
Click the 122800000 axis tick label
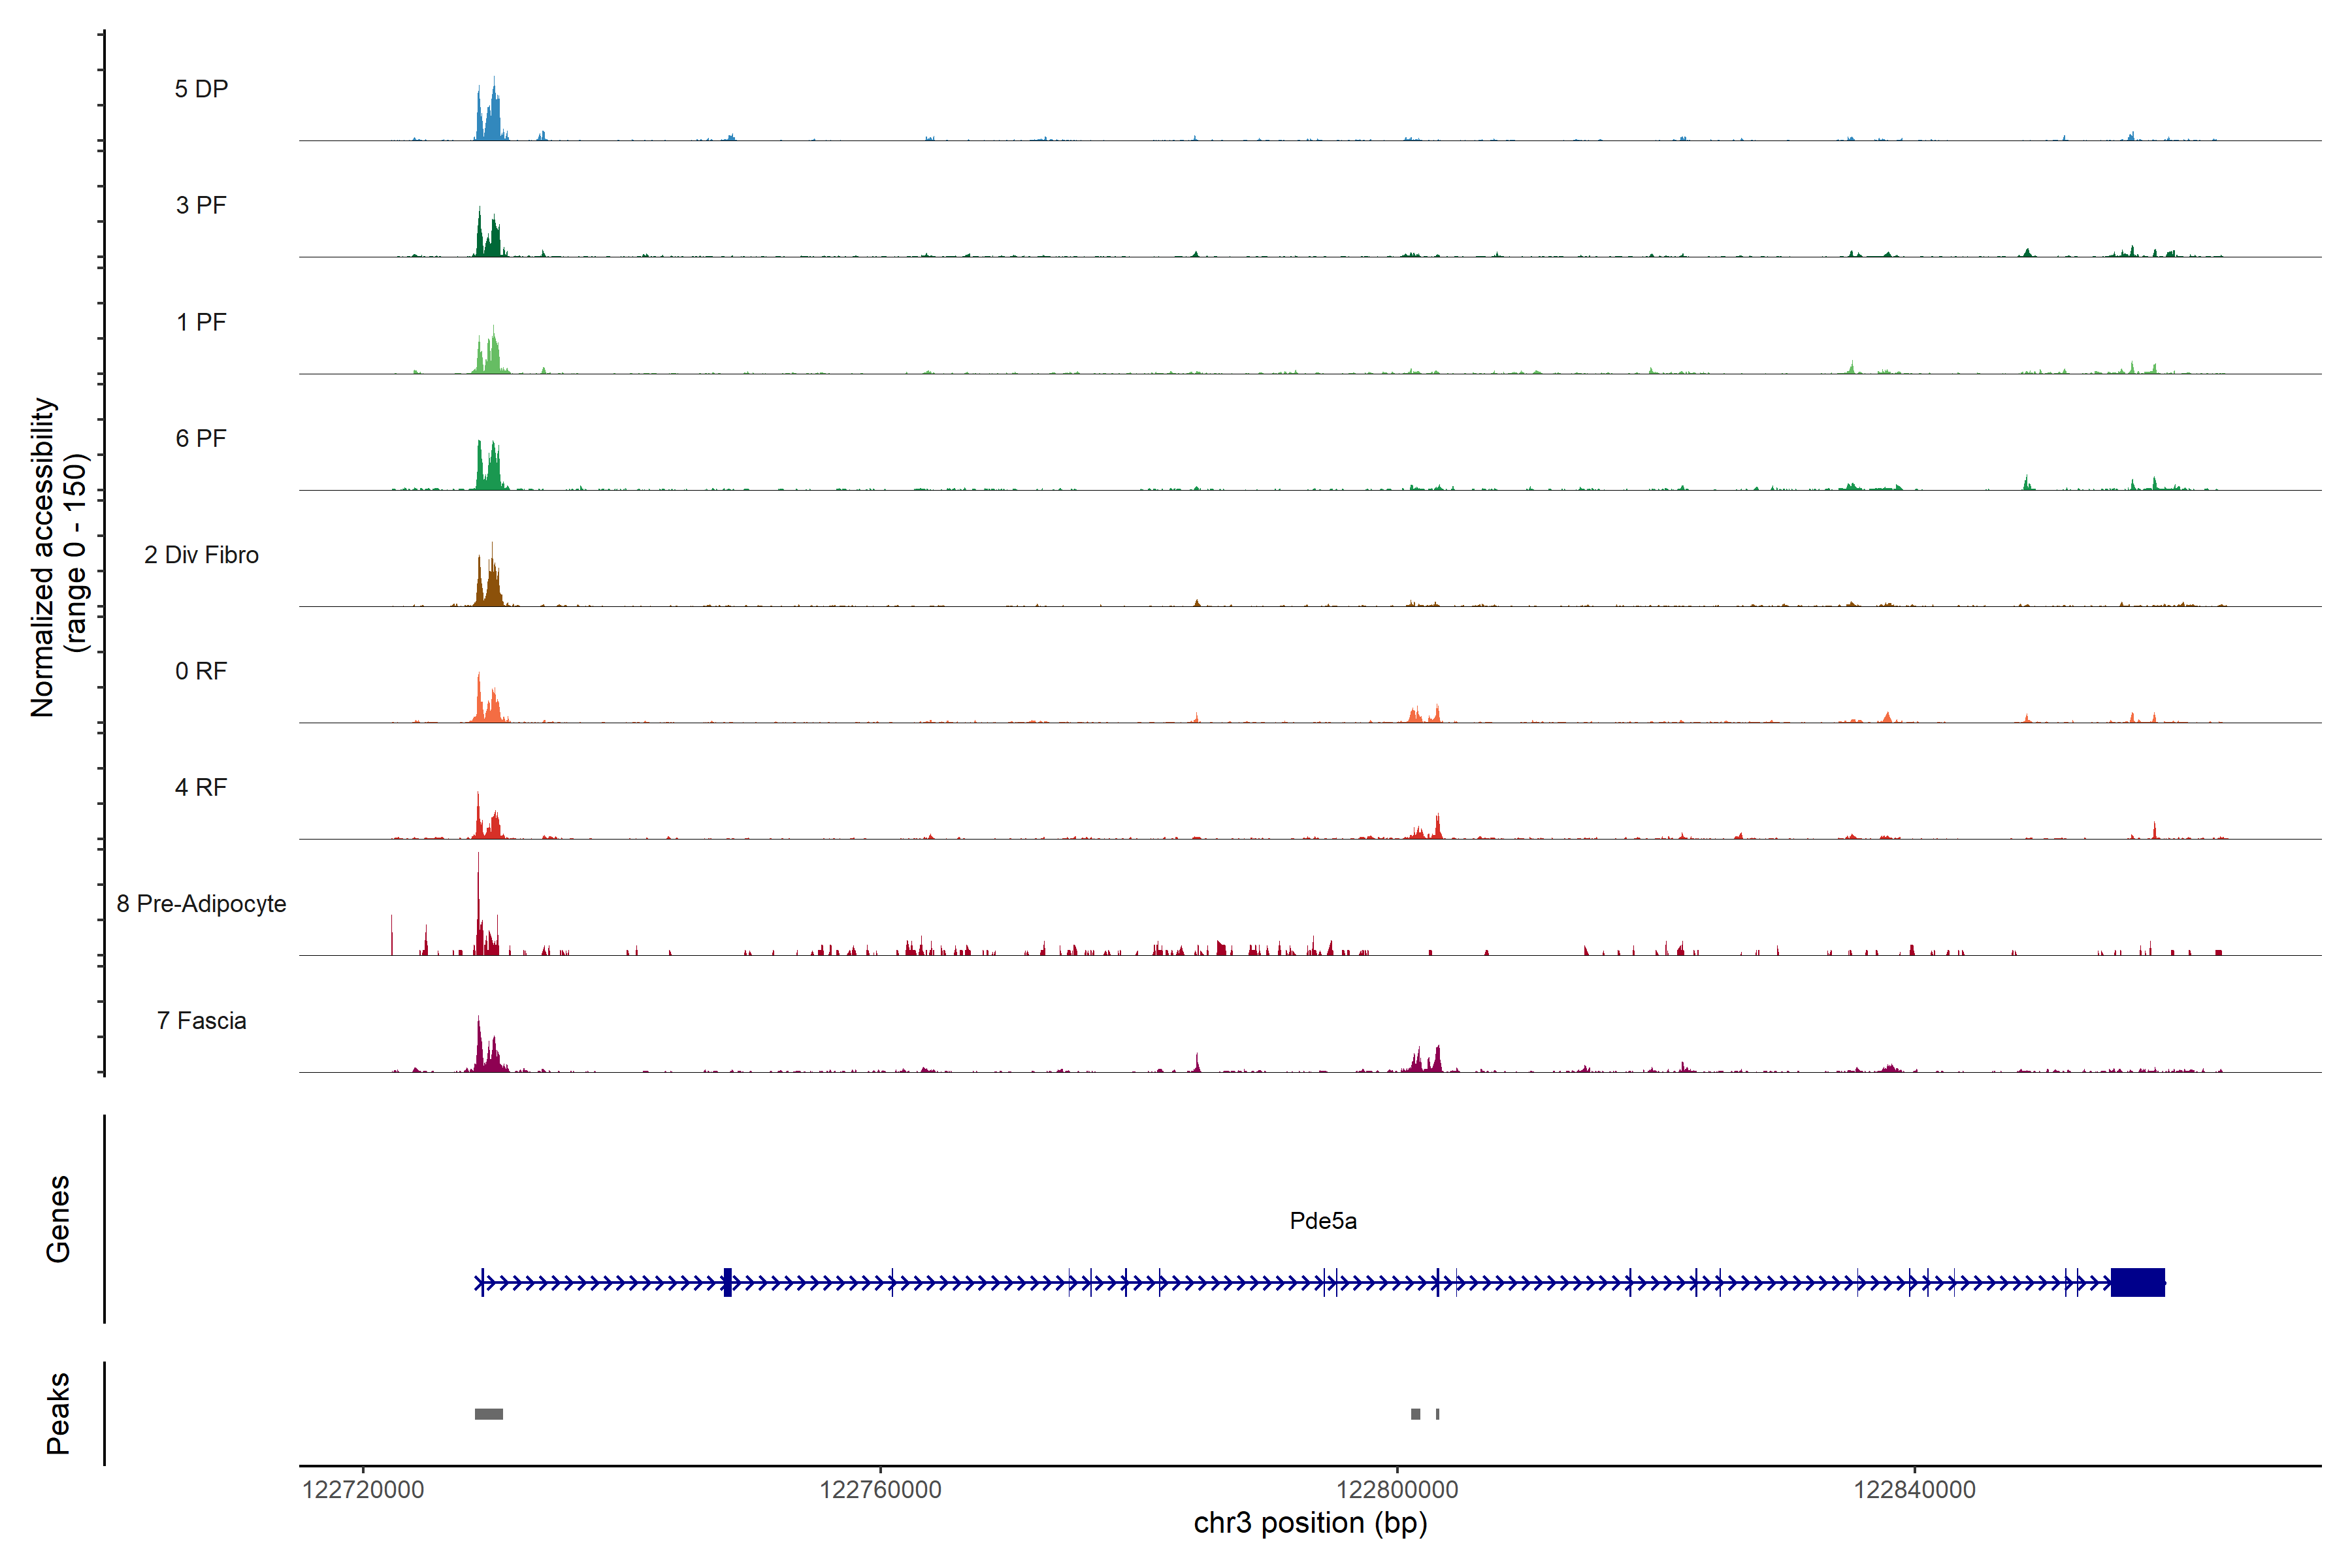click(x=1397, y=1490)
